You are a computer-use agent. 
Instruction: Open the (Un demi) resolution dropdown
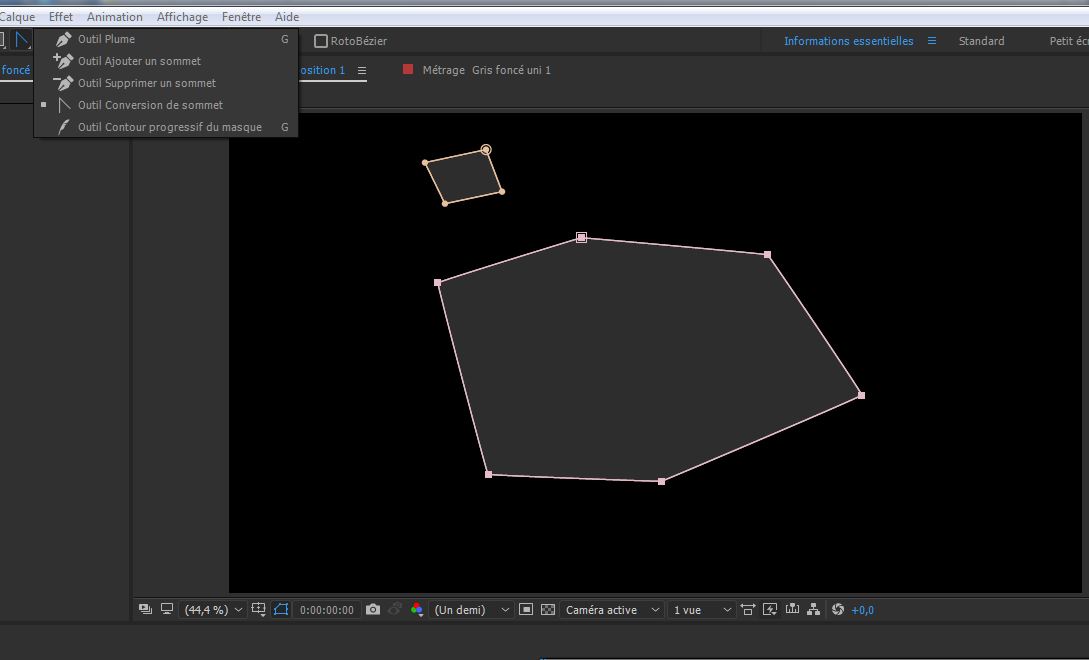pyautogui.click(x=472, y=609)
